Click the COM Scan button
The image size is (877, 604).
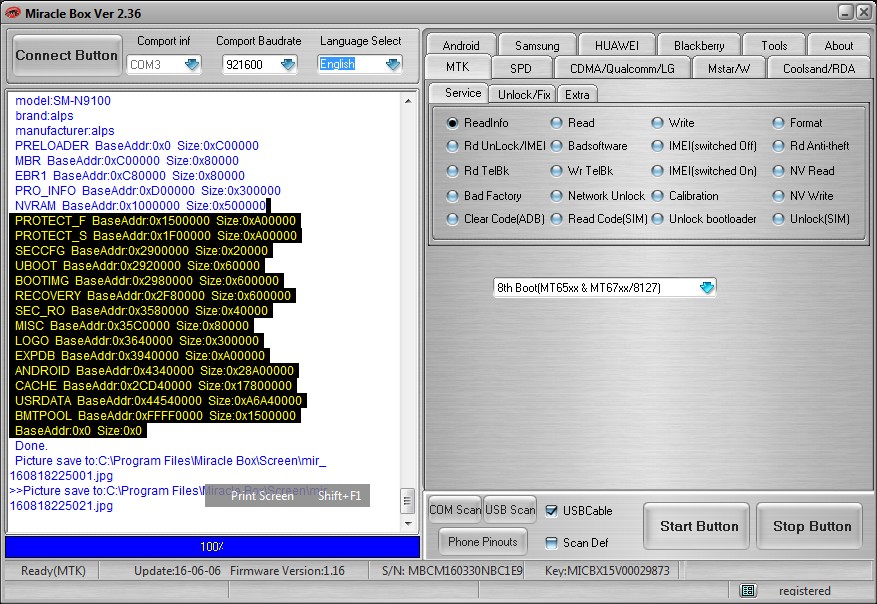(x=455, y=509)
